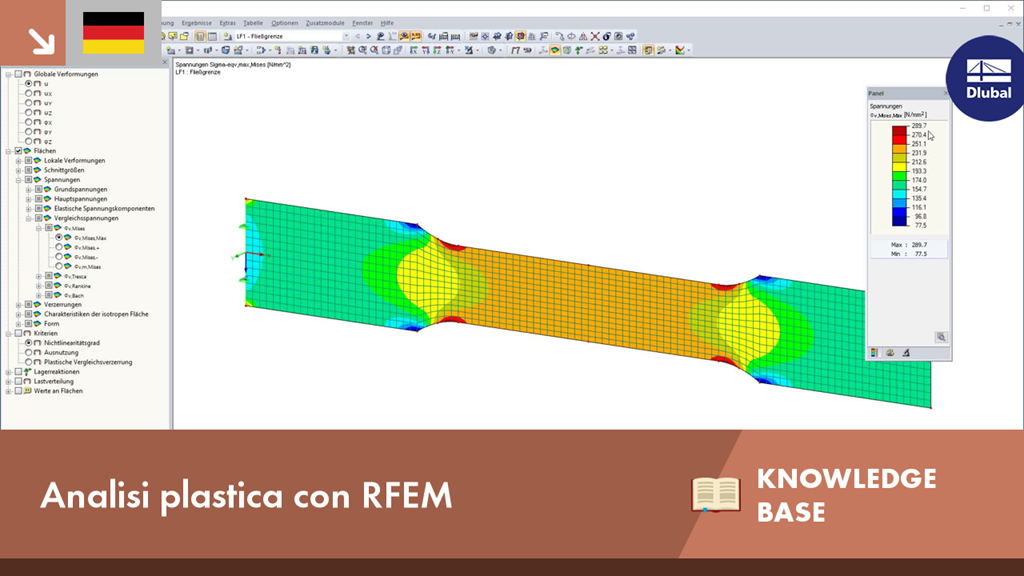Click the color scale tab icon in Panel
1024x576 pixels.
(x=874, y=353)
